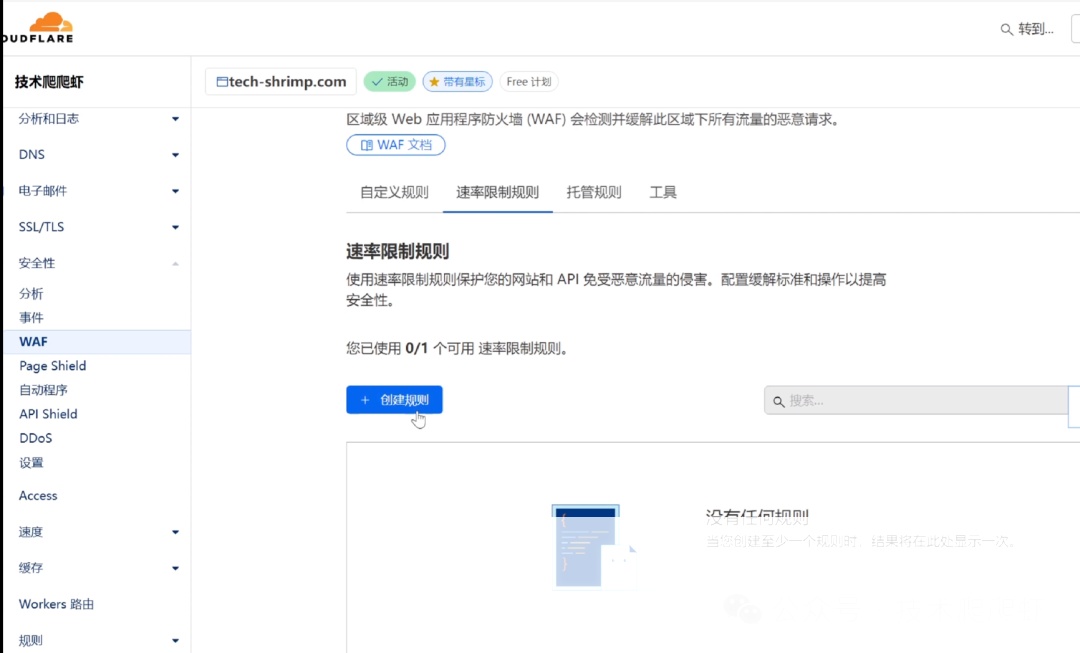This screenshot has width=1080, height=653.
Task: Expand the 分析和日志 sidebar section
Action: 175,119
